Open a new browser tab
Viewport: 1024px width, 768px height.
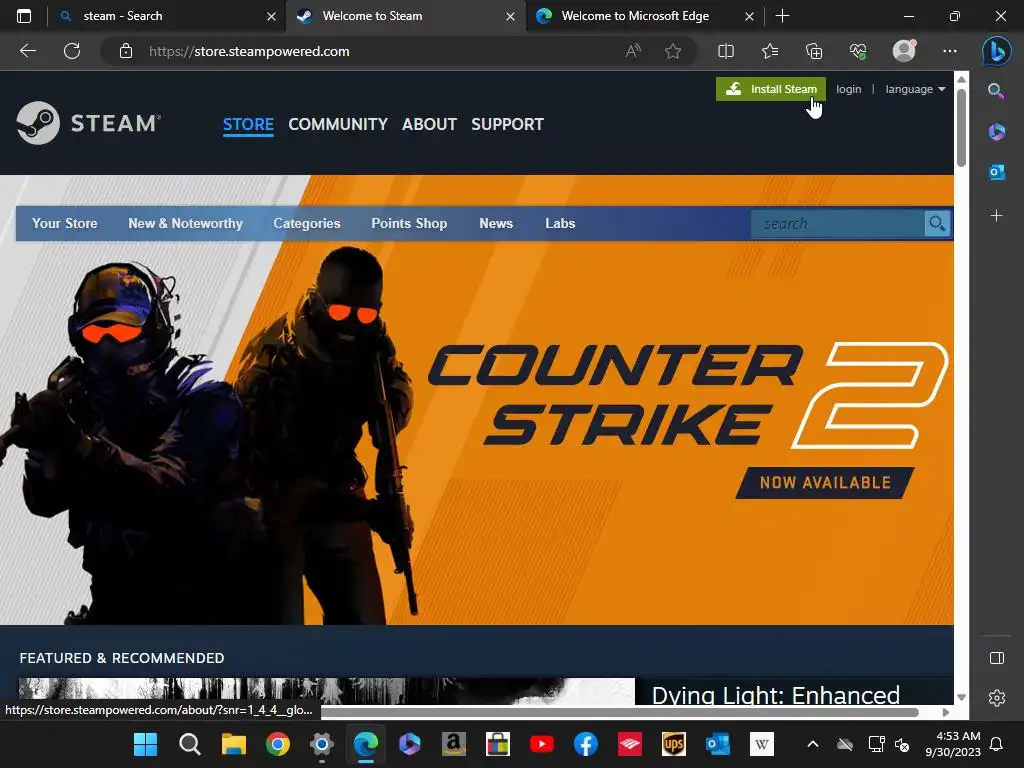click(782, 16)
